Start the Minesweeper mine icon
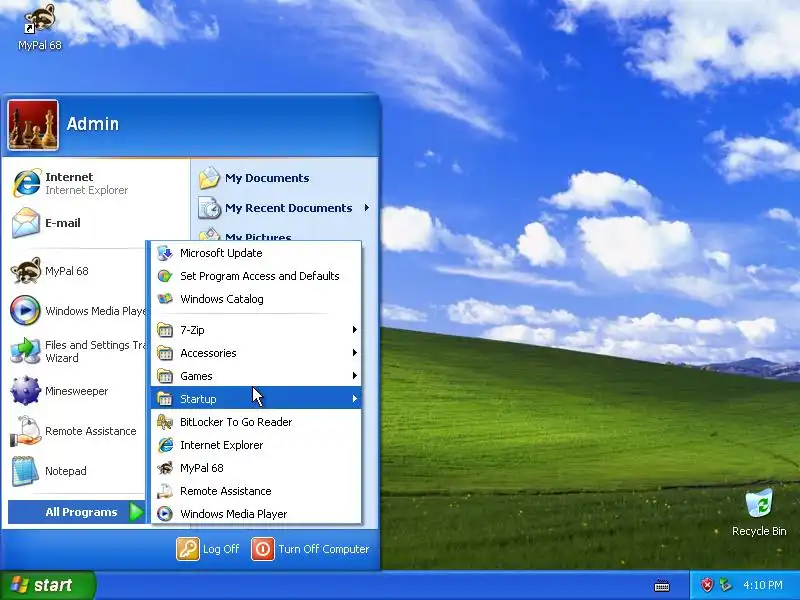This screenshot has width=800, height=600. point(26,391)
